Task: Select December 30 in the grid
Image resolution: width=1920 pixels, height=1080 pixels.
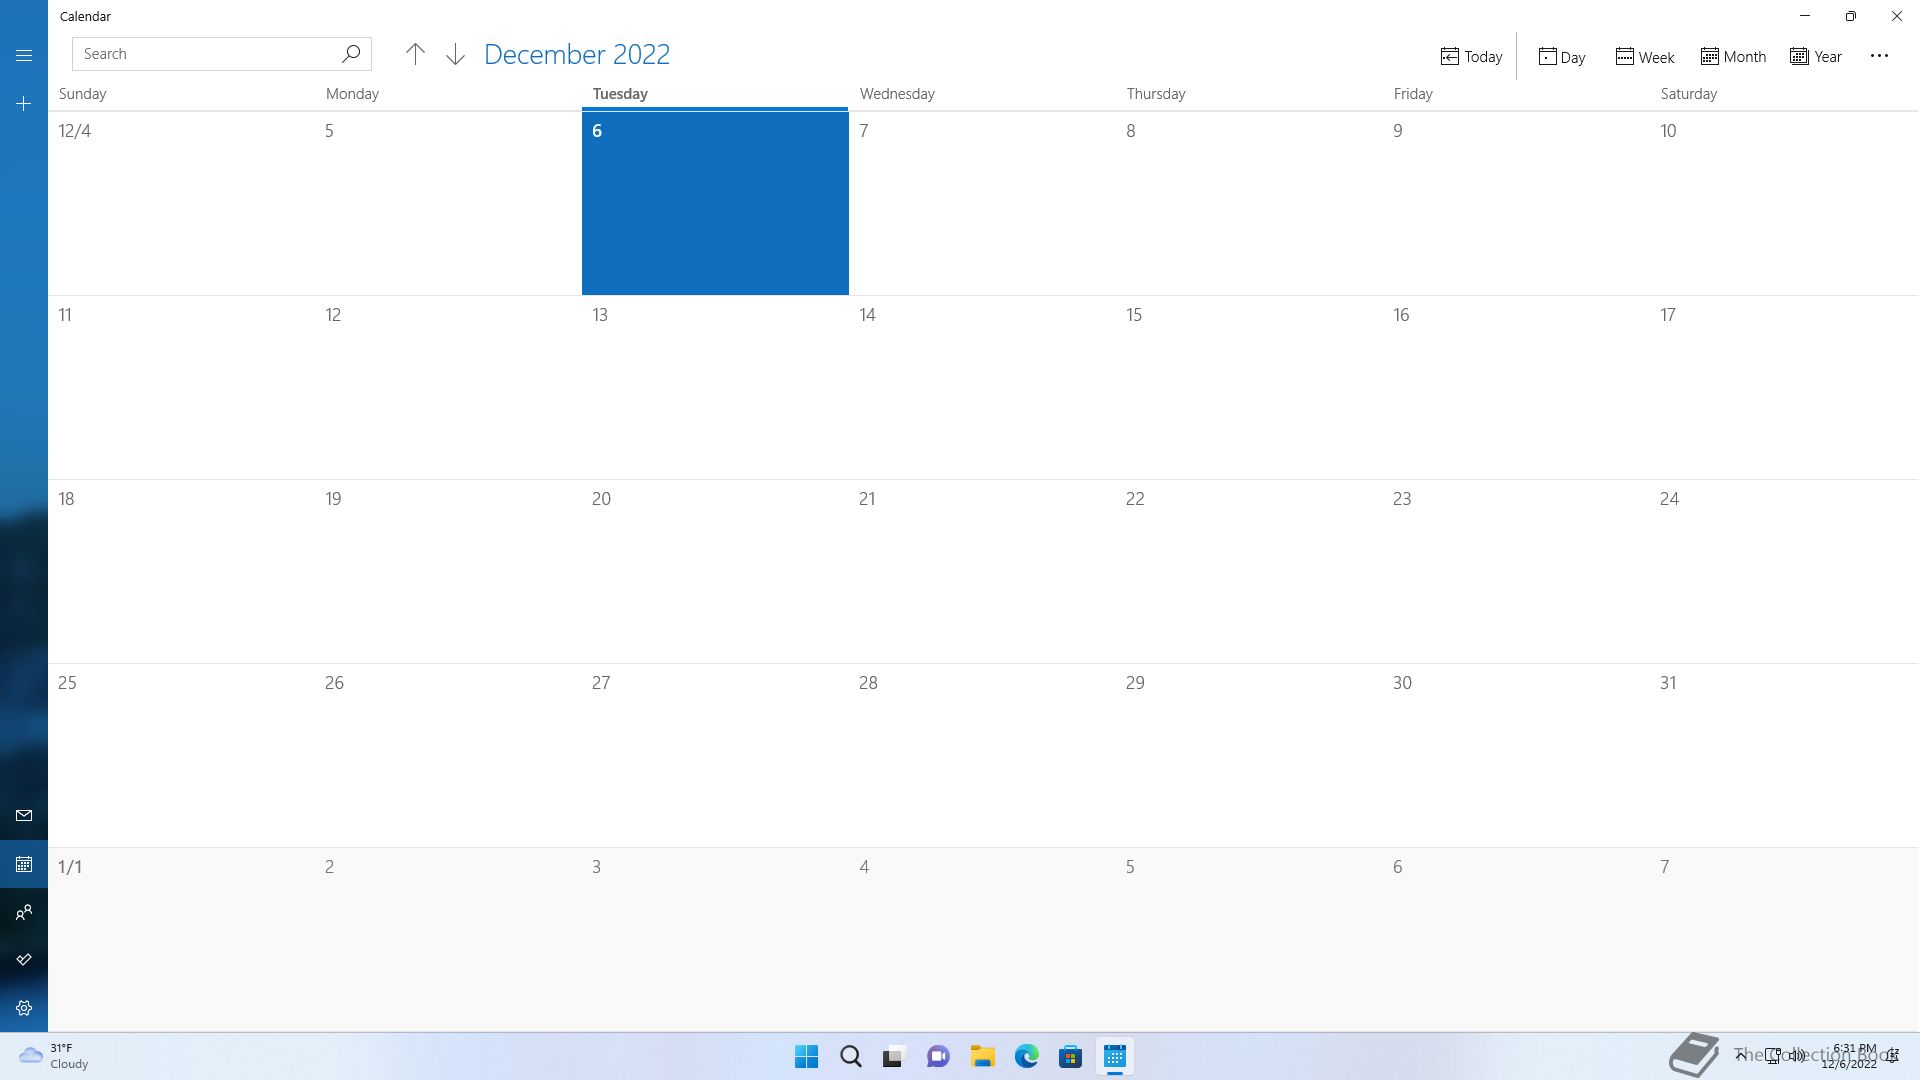Action: (1516, 755)
